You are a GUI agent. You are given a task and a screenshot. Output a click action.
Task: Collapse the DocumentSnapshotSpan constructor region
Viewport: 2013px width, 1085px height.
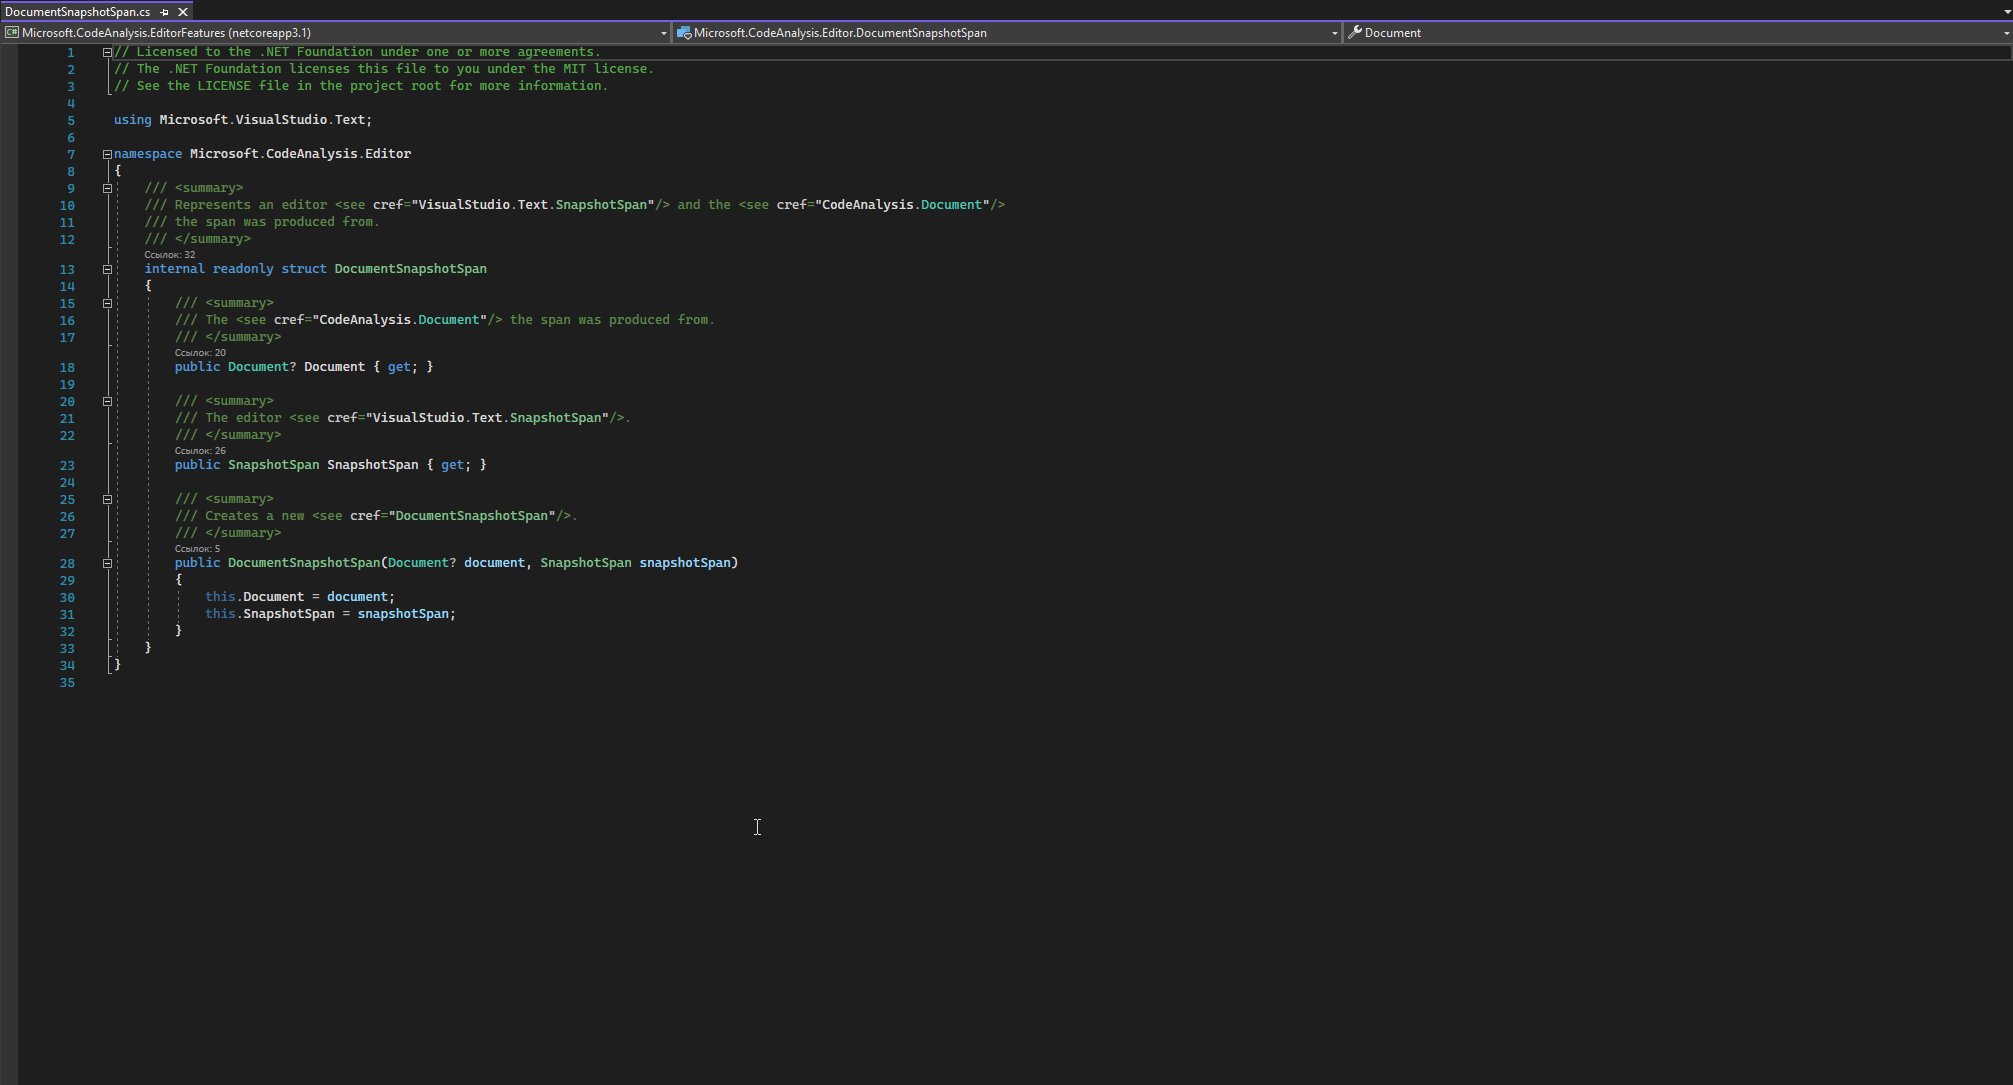pos(106,562)
